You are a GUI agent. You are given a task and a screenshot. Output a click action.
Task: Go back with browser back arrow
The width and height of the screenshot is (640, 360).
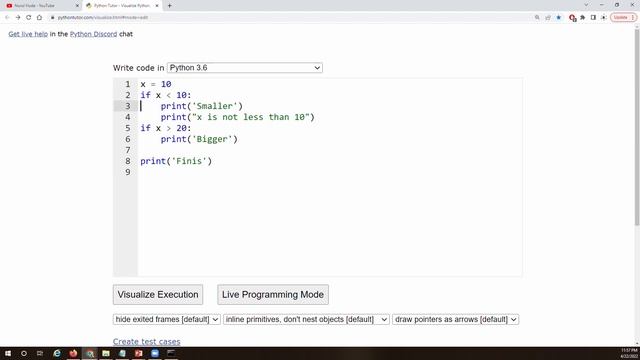(x=7, y=18)
